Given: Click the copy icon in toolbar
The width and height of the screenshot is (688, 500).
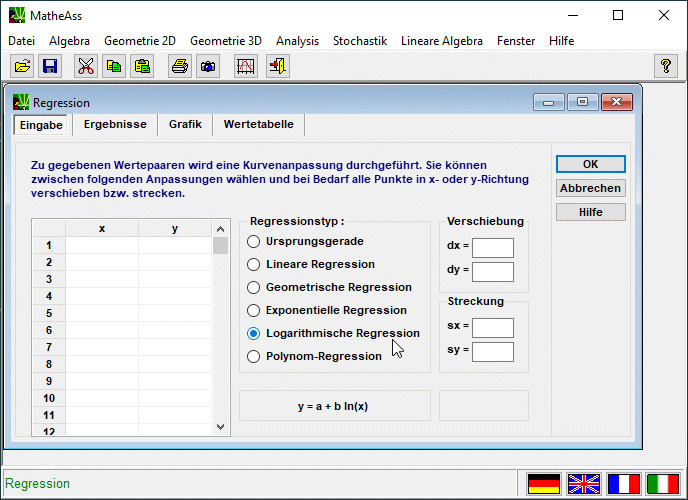Looking at the screenshot, I should (x=113, y=66).
